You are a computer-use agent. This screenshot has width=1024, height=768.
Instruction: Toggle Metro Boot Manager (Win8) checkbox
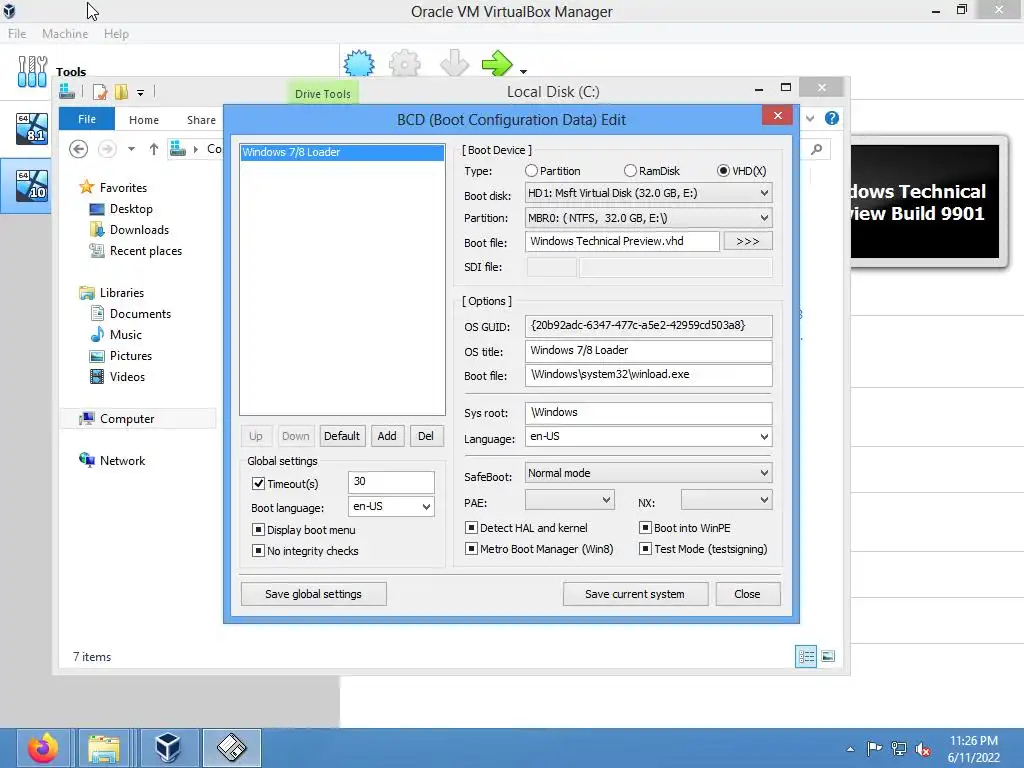[x=471, y=549]
